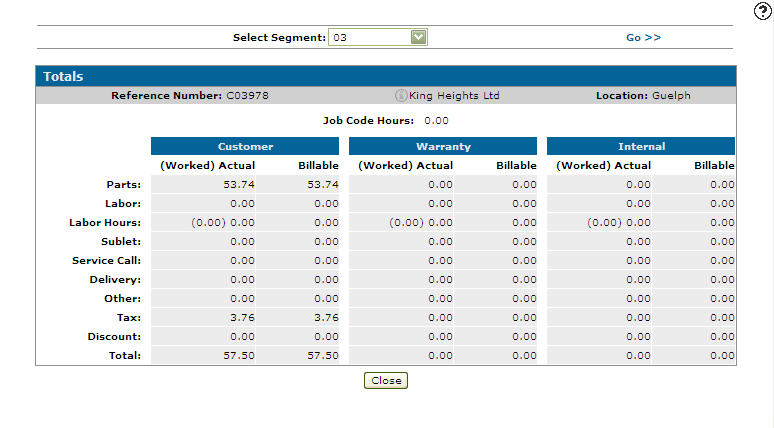Viewport: 774px width, 428px height.
Task: Click the Job Code Hours value
Action: pyautogui.click(x=435, y=120)
